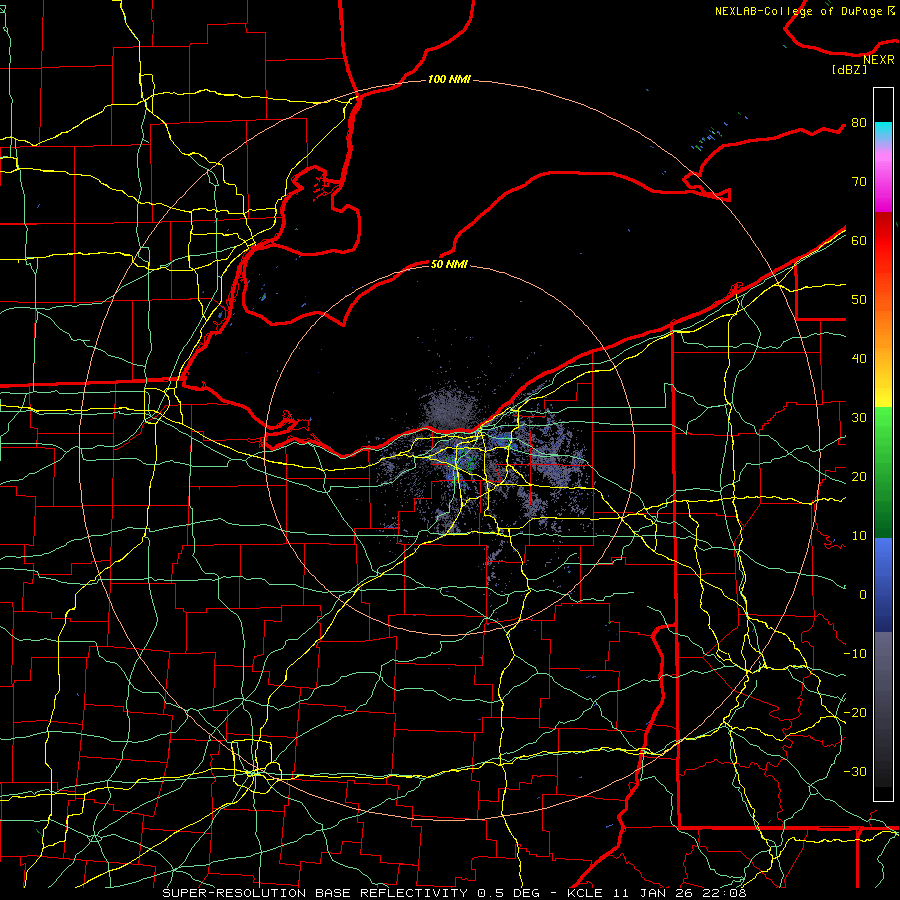
Task: Click the 0 value on dBZ scale
Action: tap(863, 595)
